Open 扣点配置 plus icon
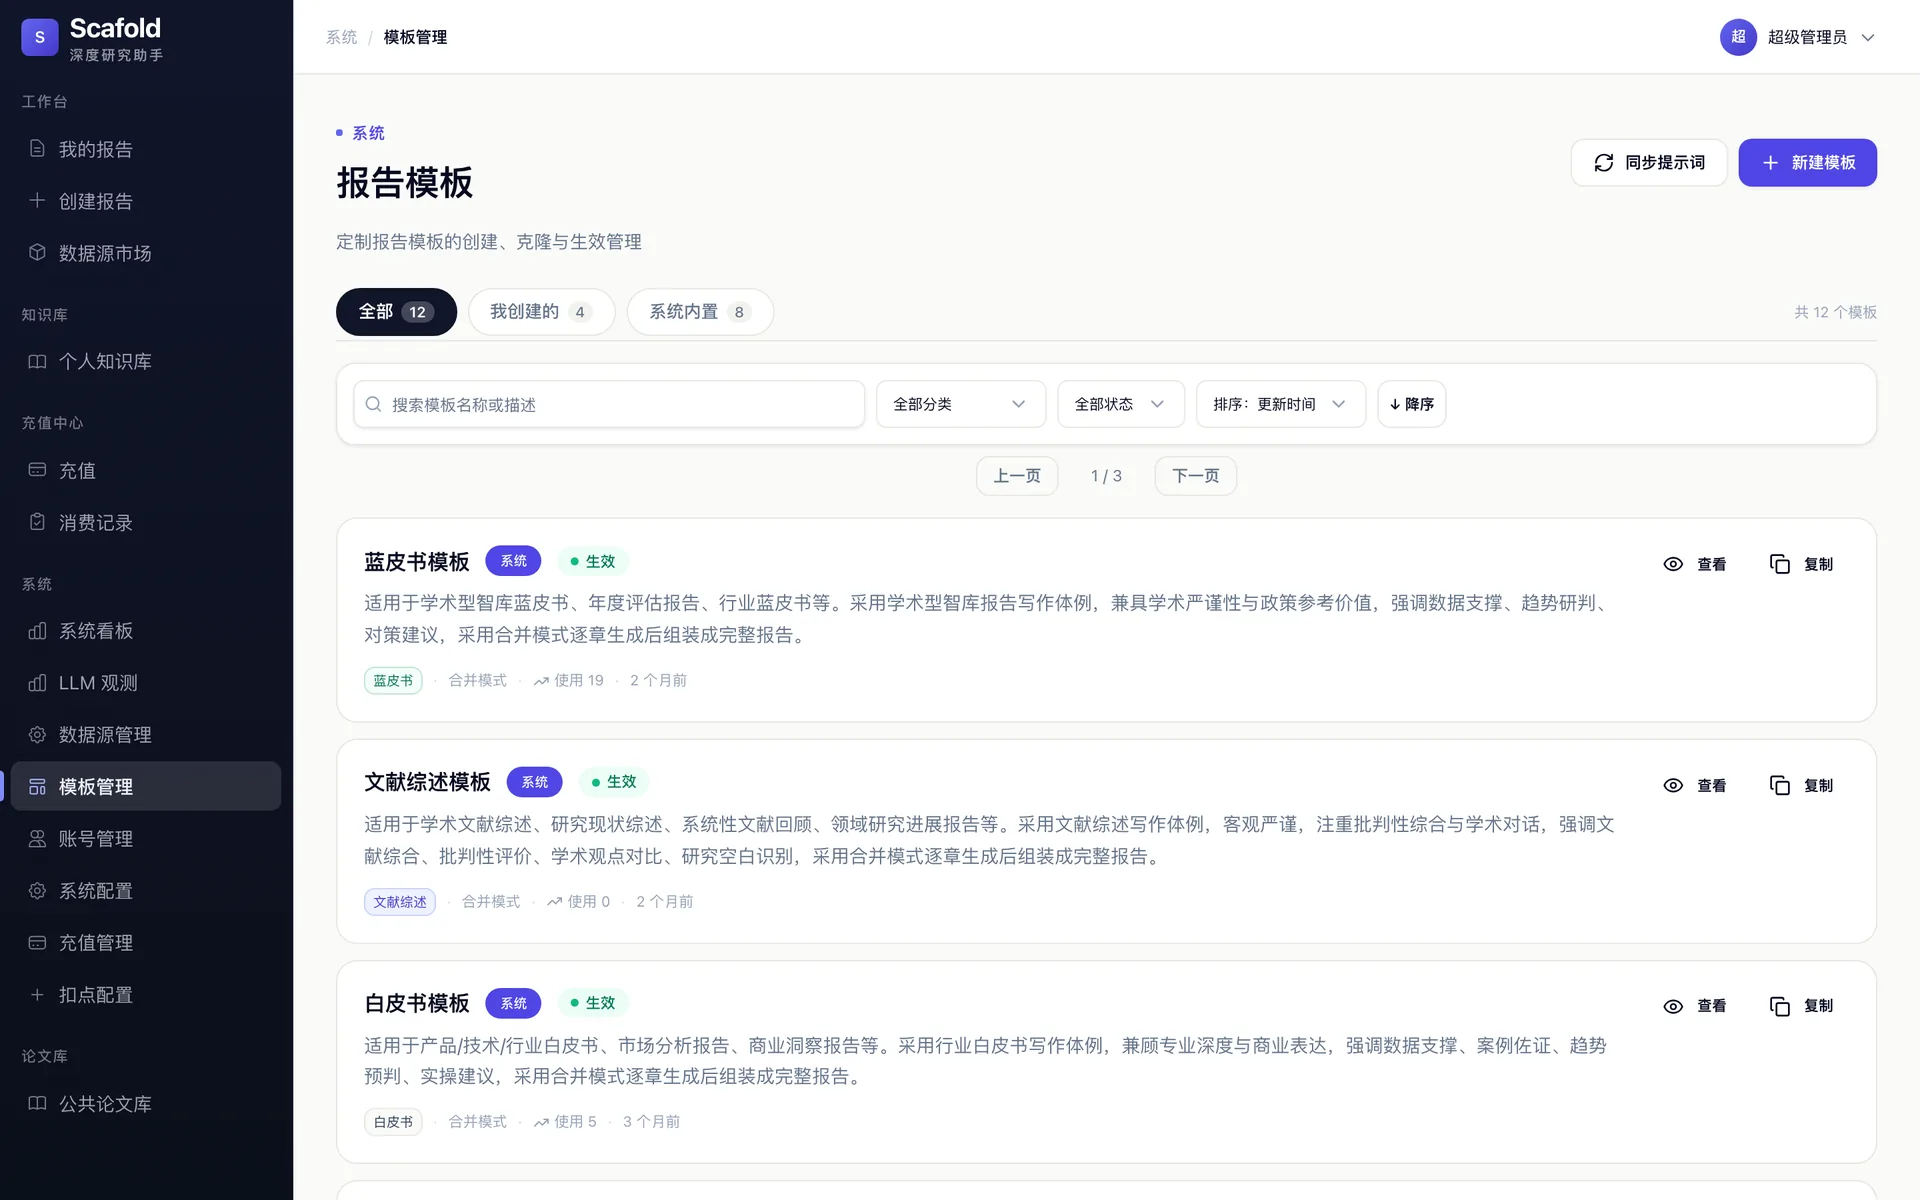Screen dimensions: 1920x1200 coord(37,995)
